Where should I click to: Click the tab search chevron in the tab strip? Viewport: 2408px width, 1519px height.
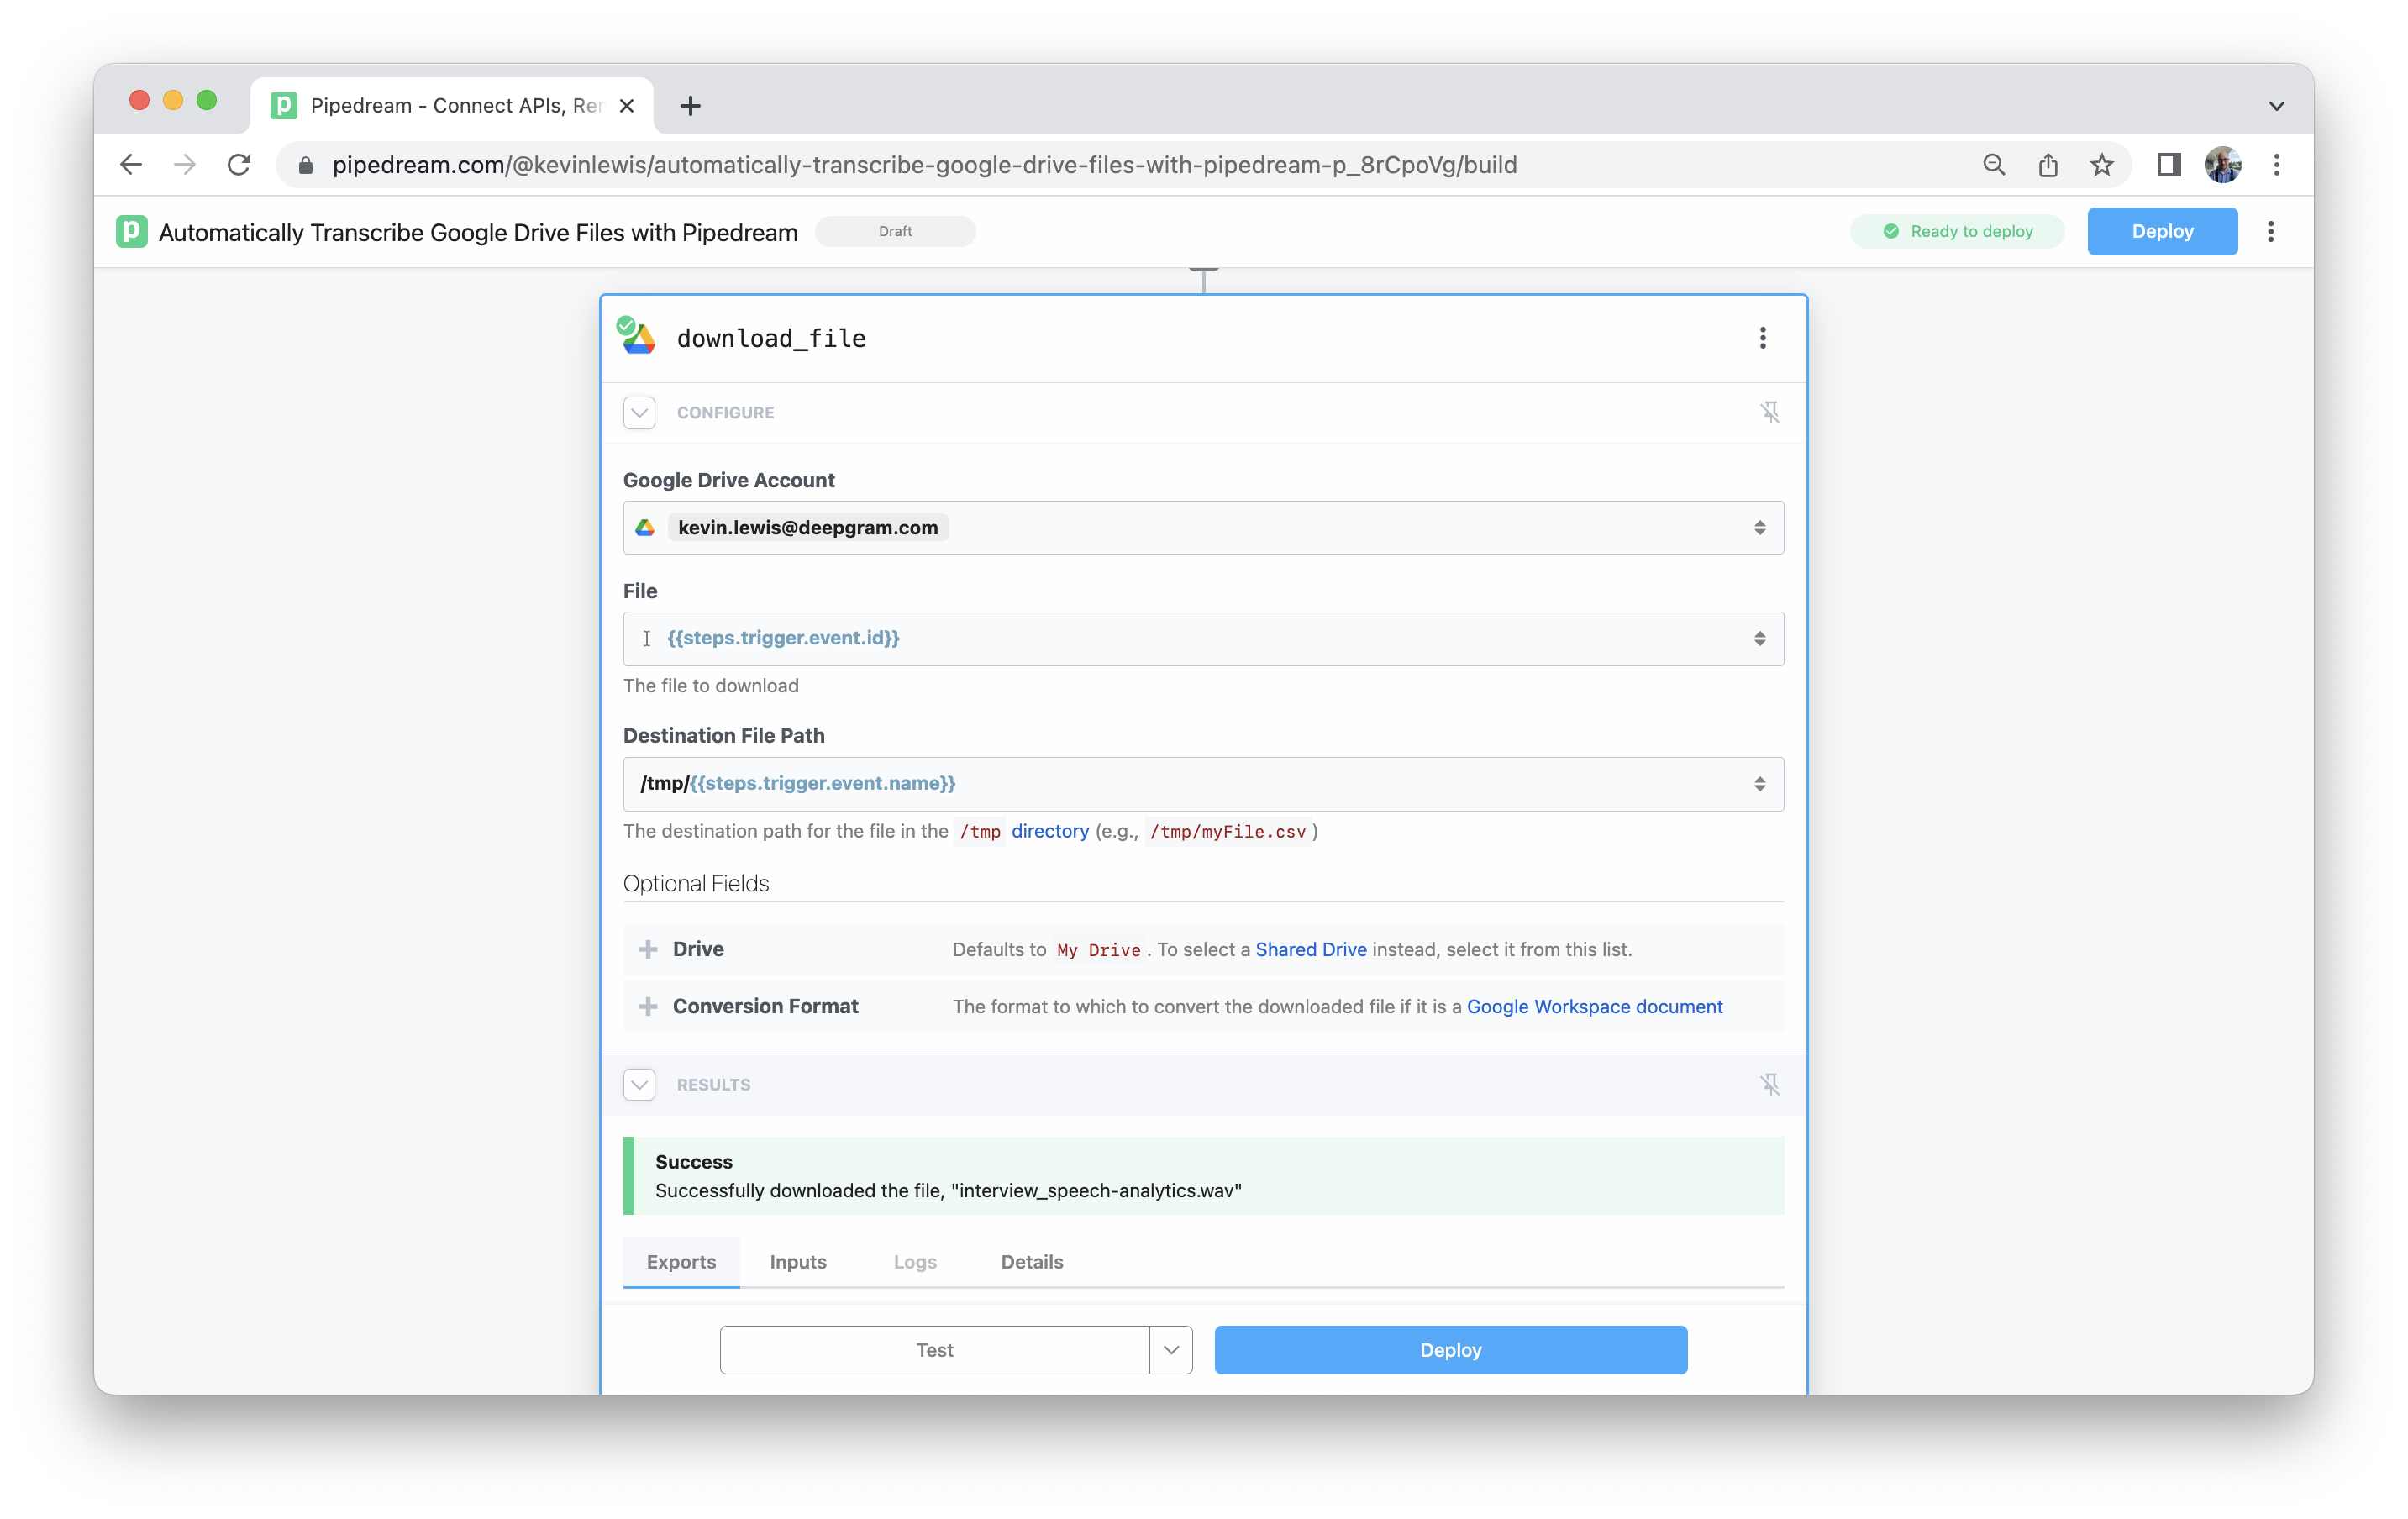click(x=2277, y=106)
